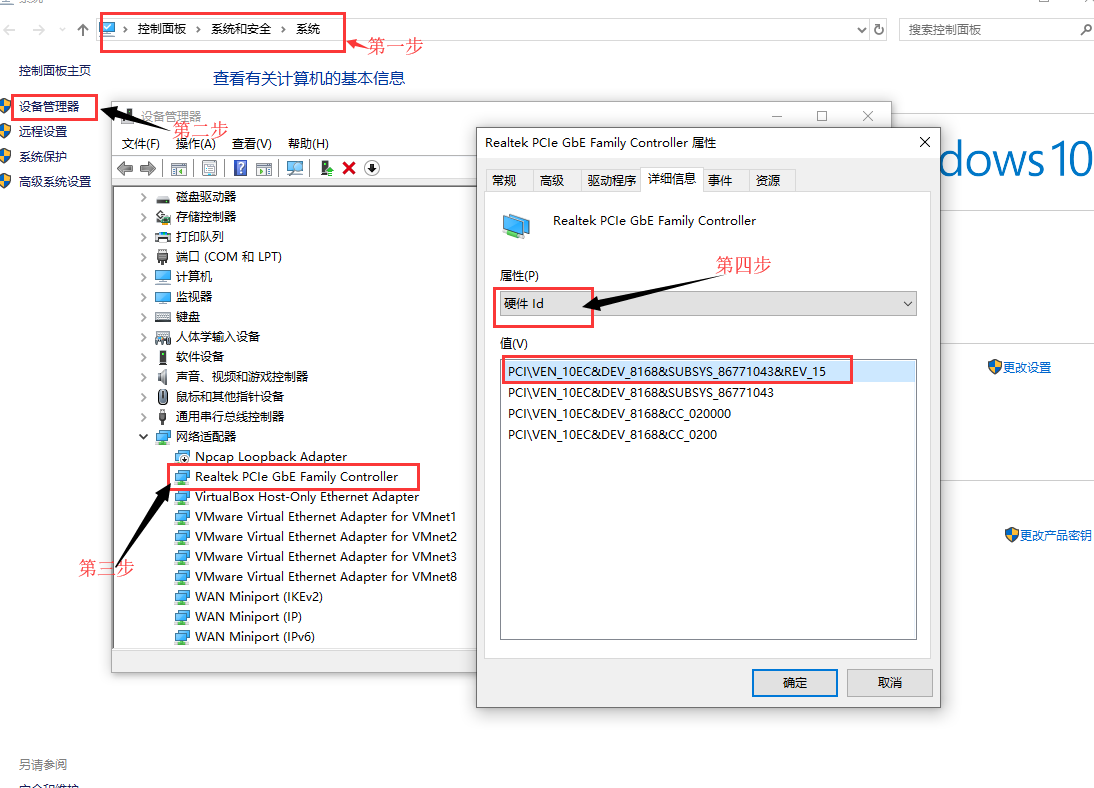The height and width of the screenshot is (788, 1094).
Task: Expand the 计算机 tree node
Action: click(144, 277)
